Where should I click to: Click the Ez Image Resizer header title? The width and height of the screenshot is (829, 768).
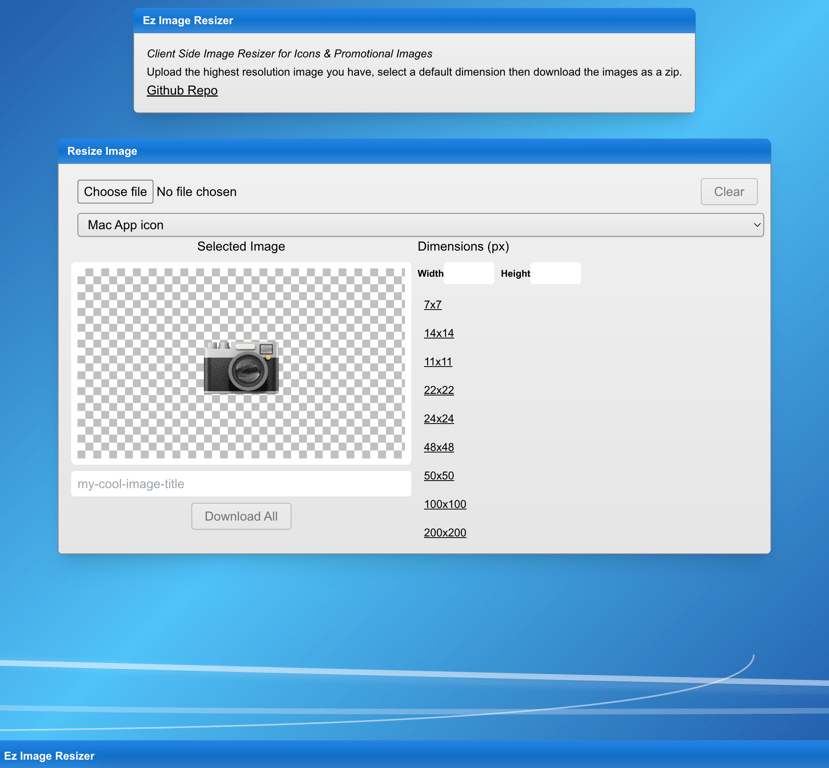[x=188, y=21]
